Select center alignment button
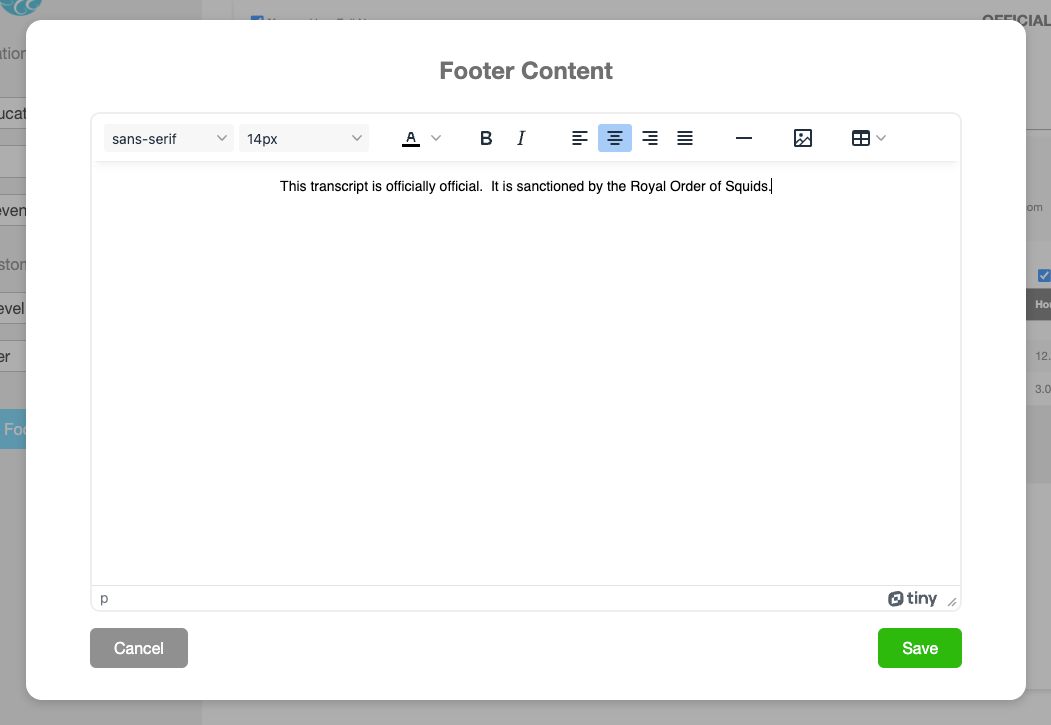 tap(615, 138)
